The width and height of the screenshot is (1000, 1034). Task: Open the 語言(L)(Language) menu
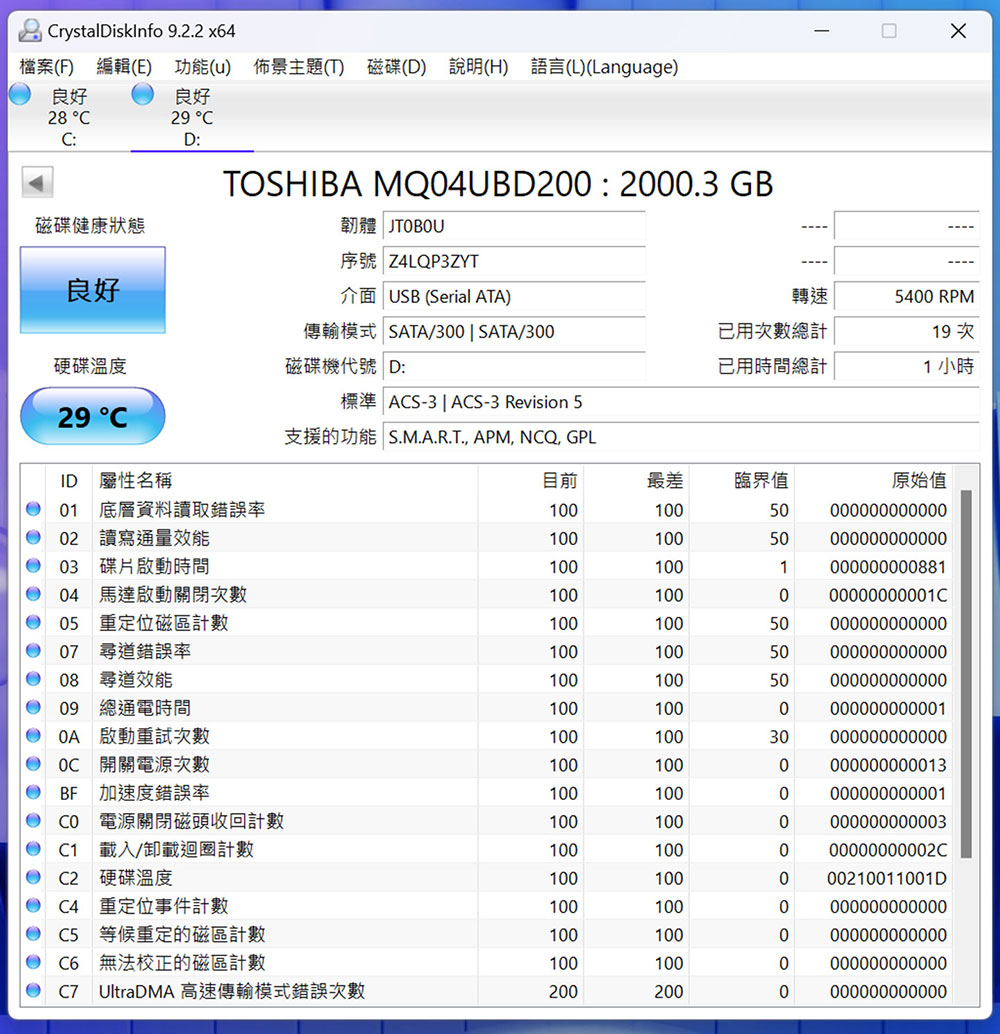pos(604,67)
